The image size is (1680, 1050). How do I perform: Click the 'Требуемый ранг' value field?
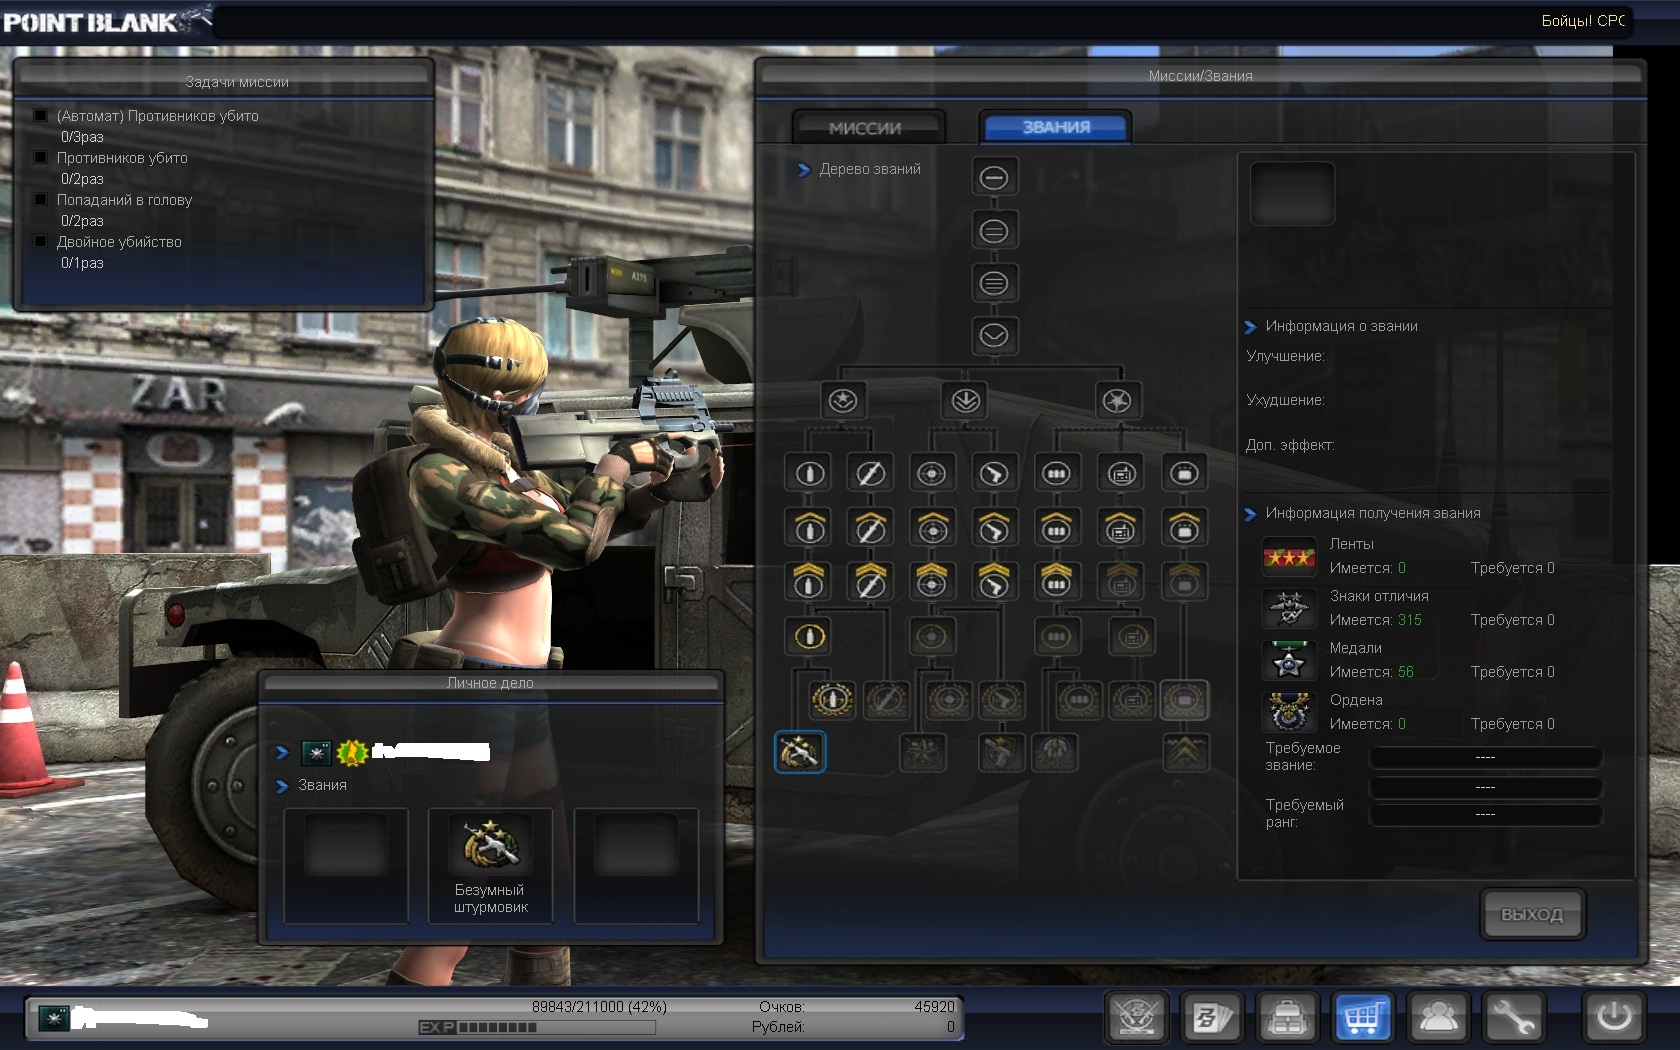click(x=1485, y=814)
